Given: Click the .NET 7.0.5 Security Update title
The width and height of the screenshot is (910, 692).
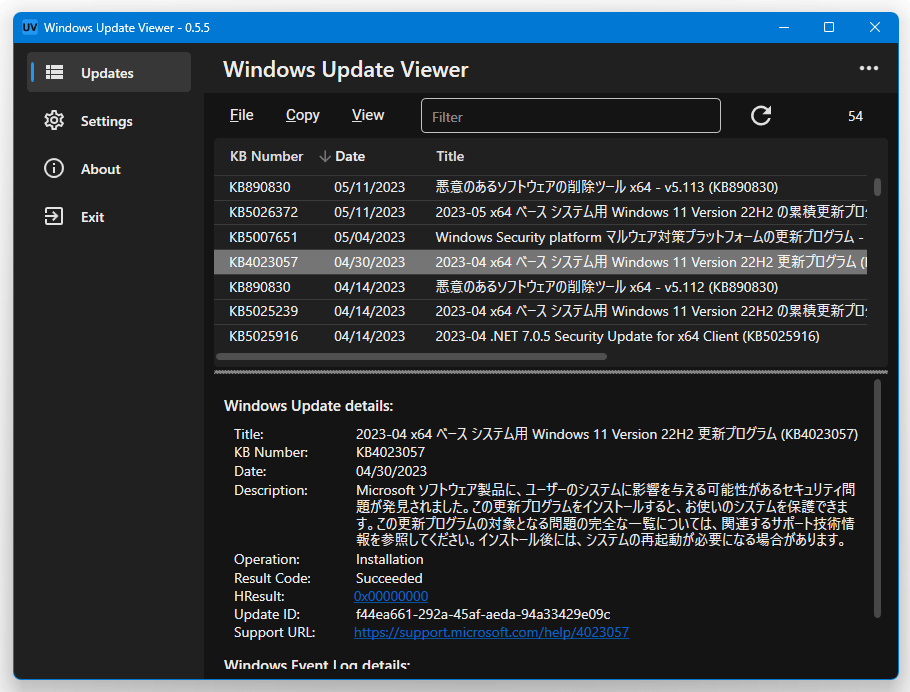Looking at the screenshot, I should pyautogui.click(x=627, y=336).
